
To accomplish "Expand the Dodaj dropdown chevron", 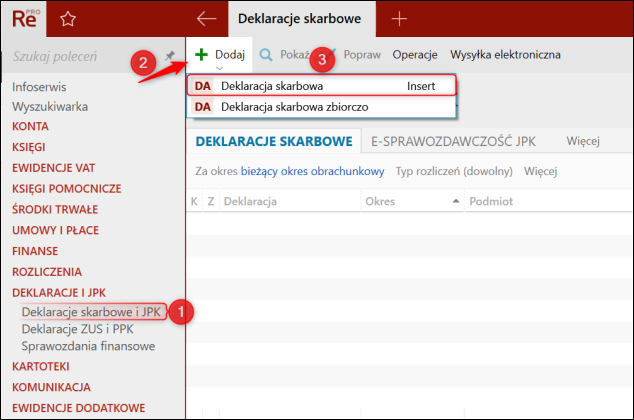I will pyautogui.click(x=220, y=68).
